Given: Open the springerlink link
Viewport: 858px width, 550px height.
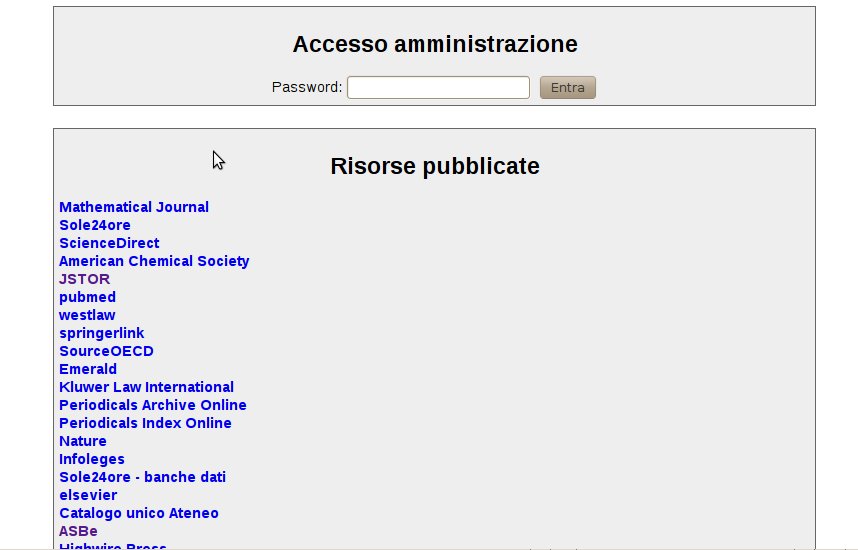Looking at the screenshot, I should pos(102,333).
